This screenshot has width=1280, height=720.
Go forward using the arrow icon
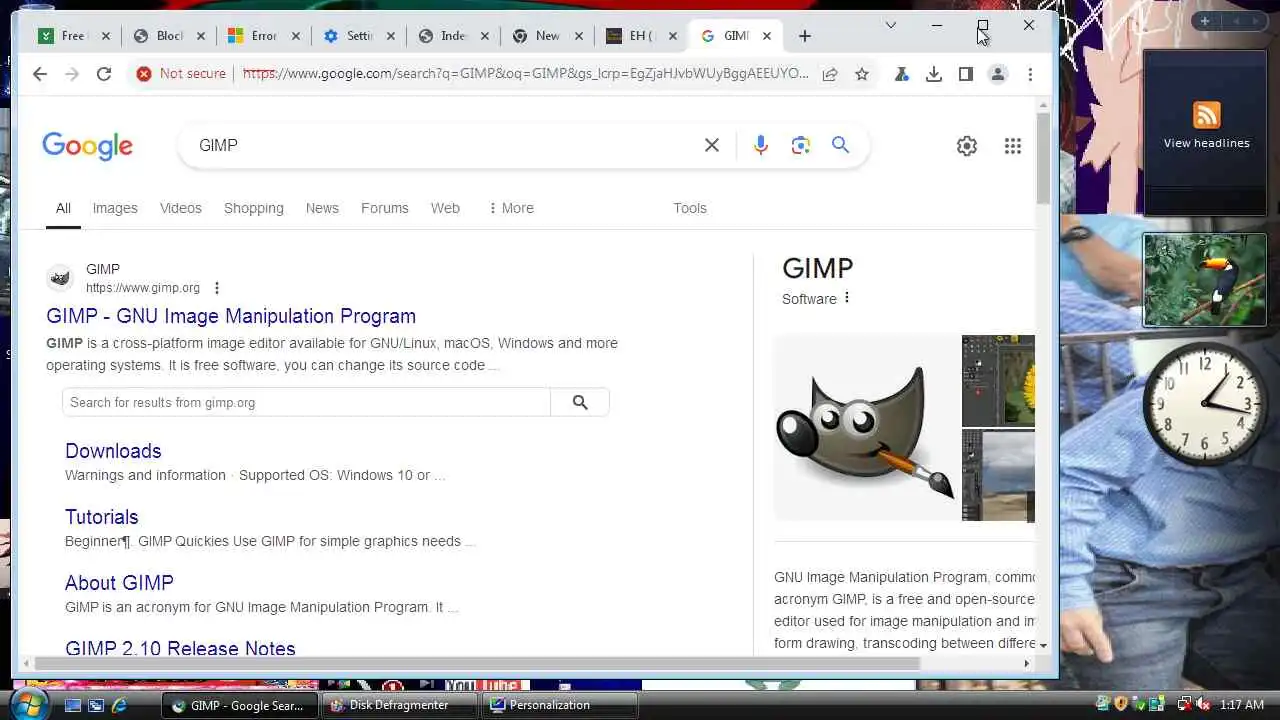pos(72,74)
